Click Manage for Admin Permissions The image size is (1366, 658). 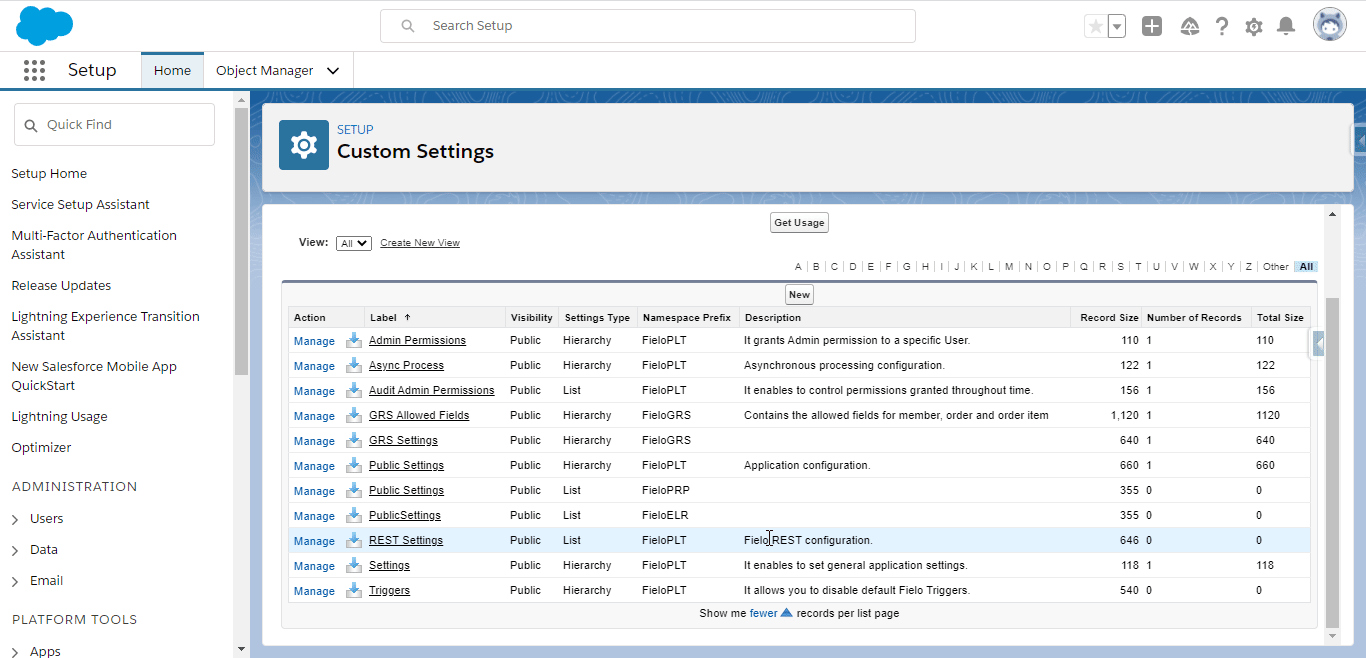pyautogui.click(x=314, y=341)
